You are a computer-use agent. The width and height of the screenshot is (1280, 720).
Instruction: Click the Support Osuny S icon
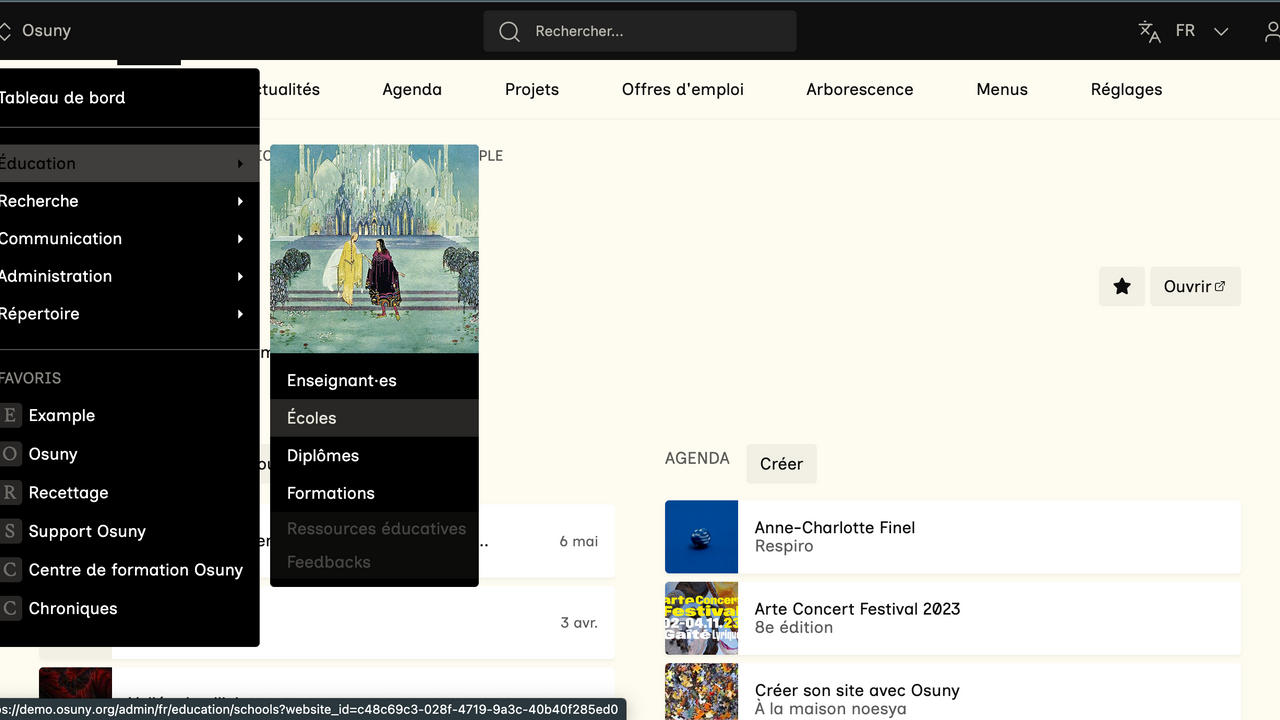click(10, 531)
